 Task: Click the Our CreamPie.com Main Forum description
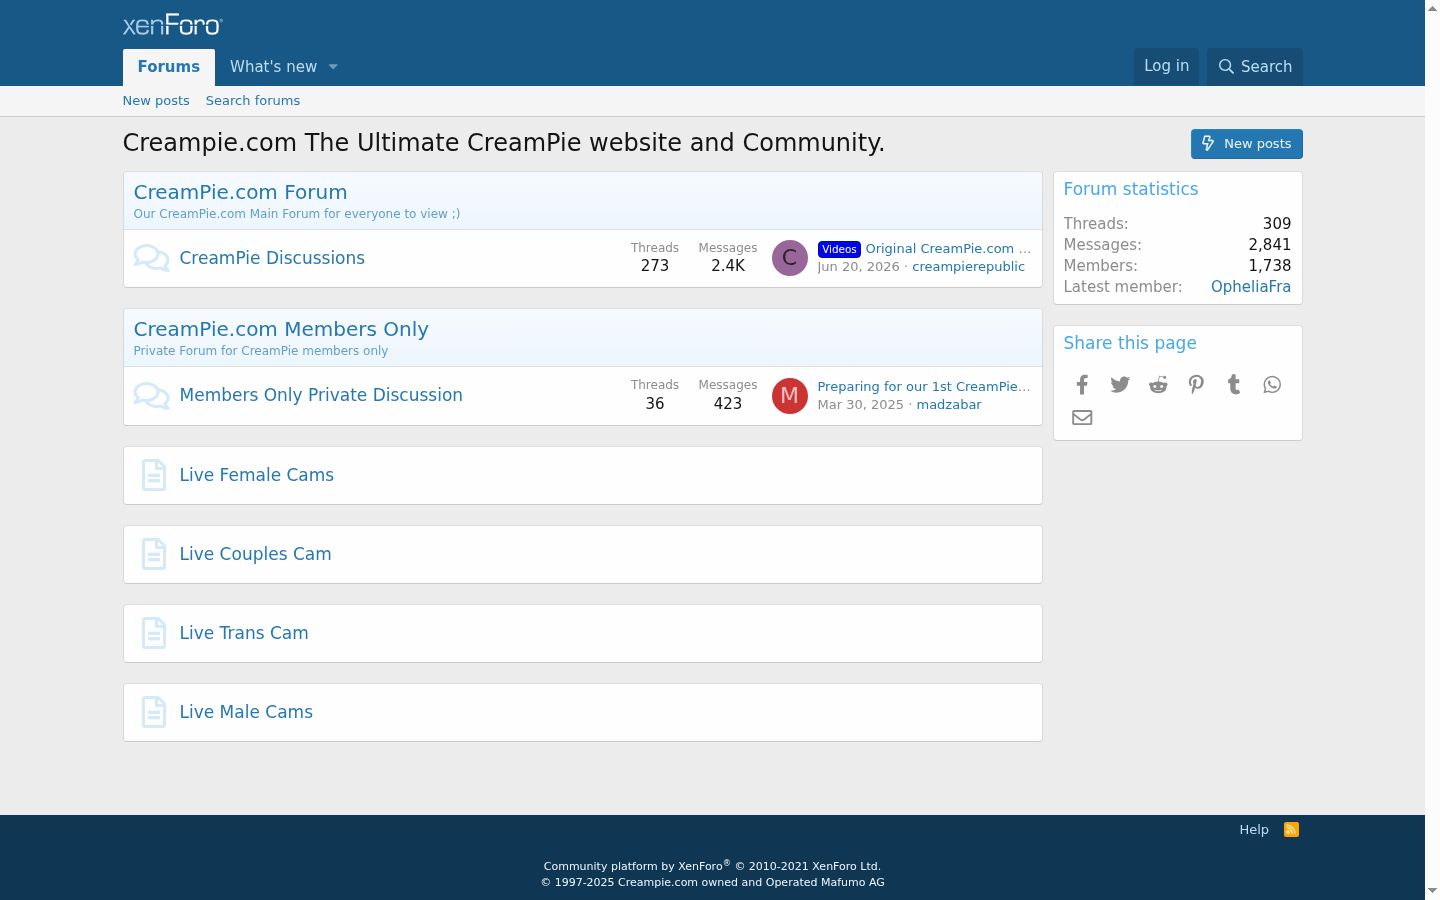coord(297,214)
